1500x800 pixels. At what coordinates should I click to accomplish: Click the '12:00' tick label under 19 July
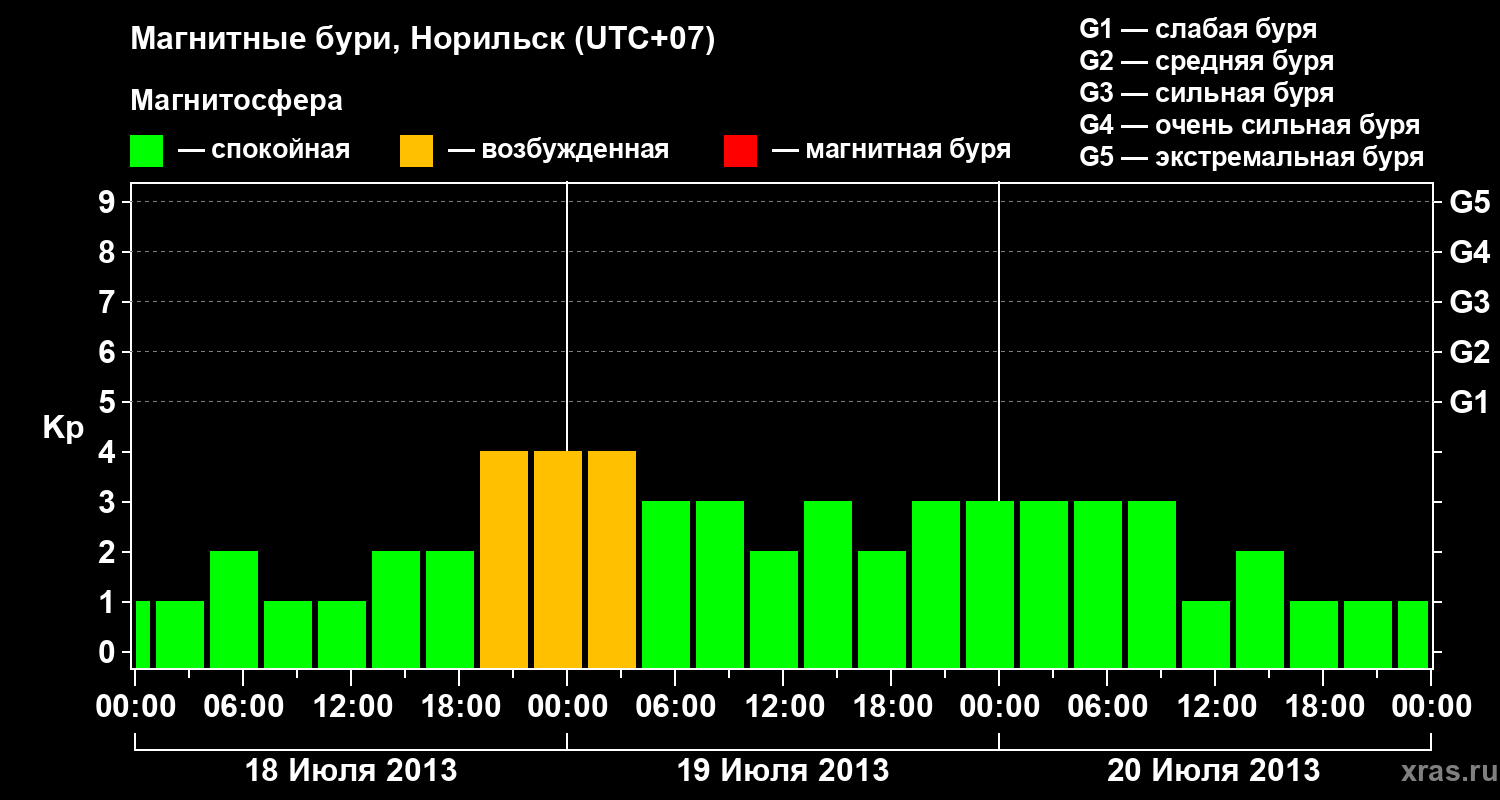click(x=783, y=707)
